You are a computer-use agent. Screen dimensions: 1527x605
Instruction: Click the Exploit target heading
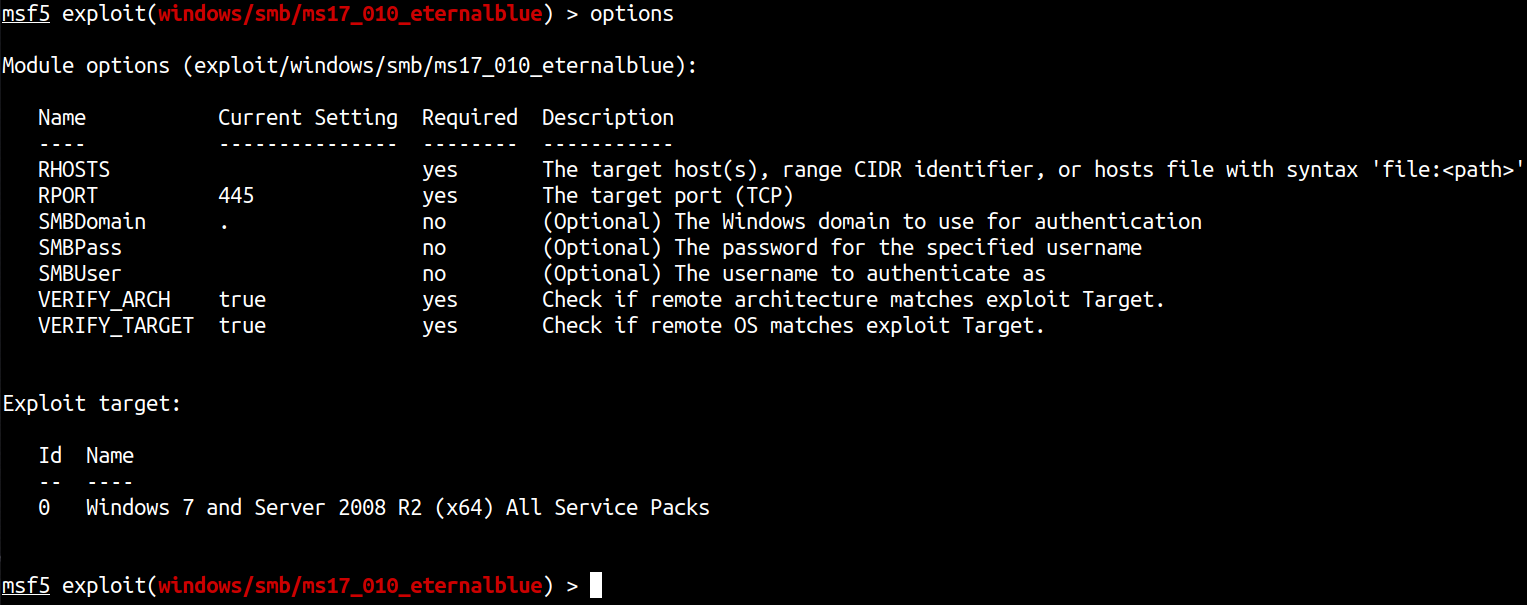[92, 404]
